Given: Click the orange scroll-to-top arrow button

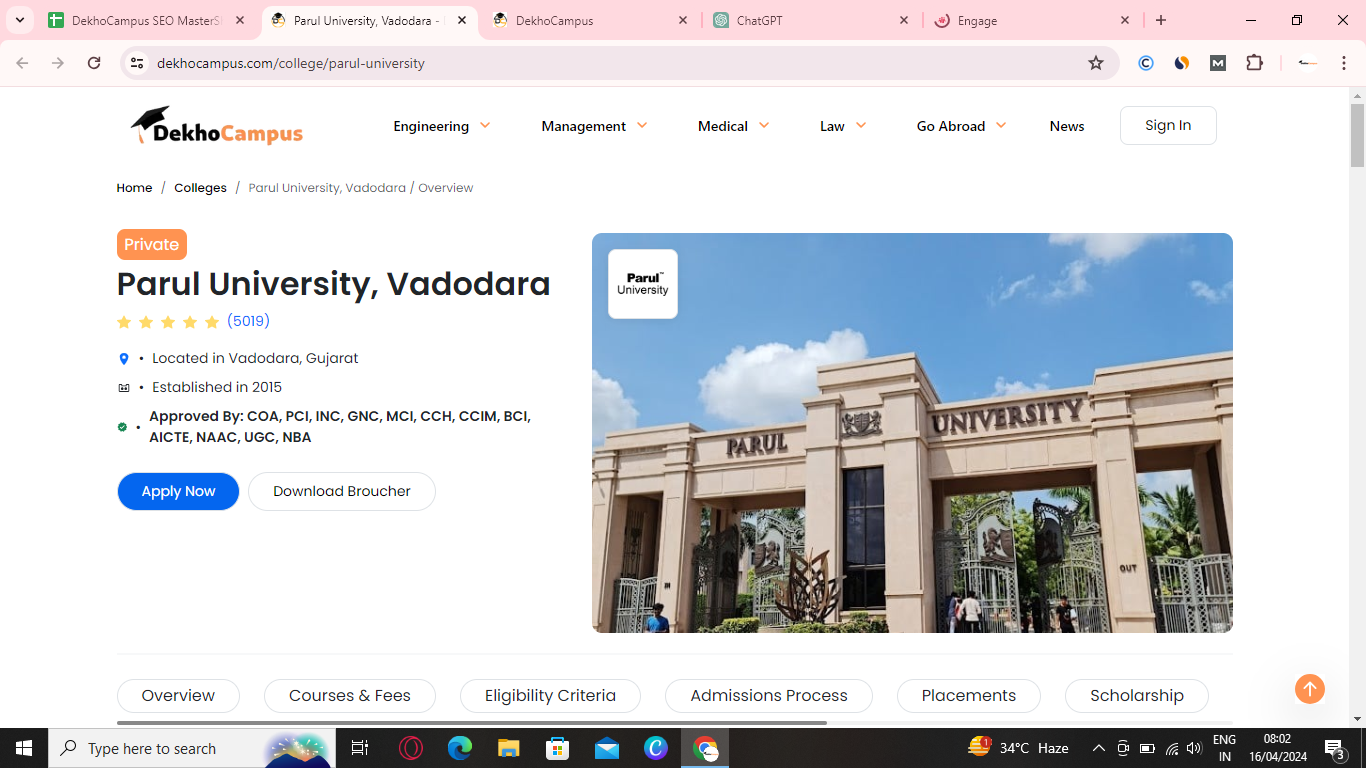Looking at the screenshot, I should (x=1310, y=688).
